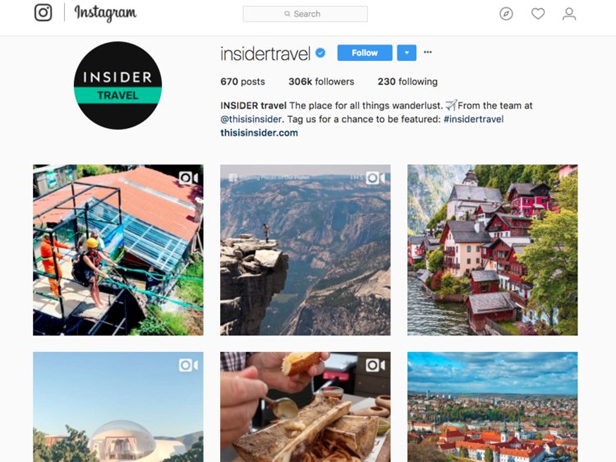
Task: Click the blue verified badge beside insidertravel
Action: pyautogui.click(x=320, y=53)
